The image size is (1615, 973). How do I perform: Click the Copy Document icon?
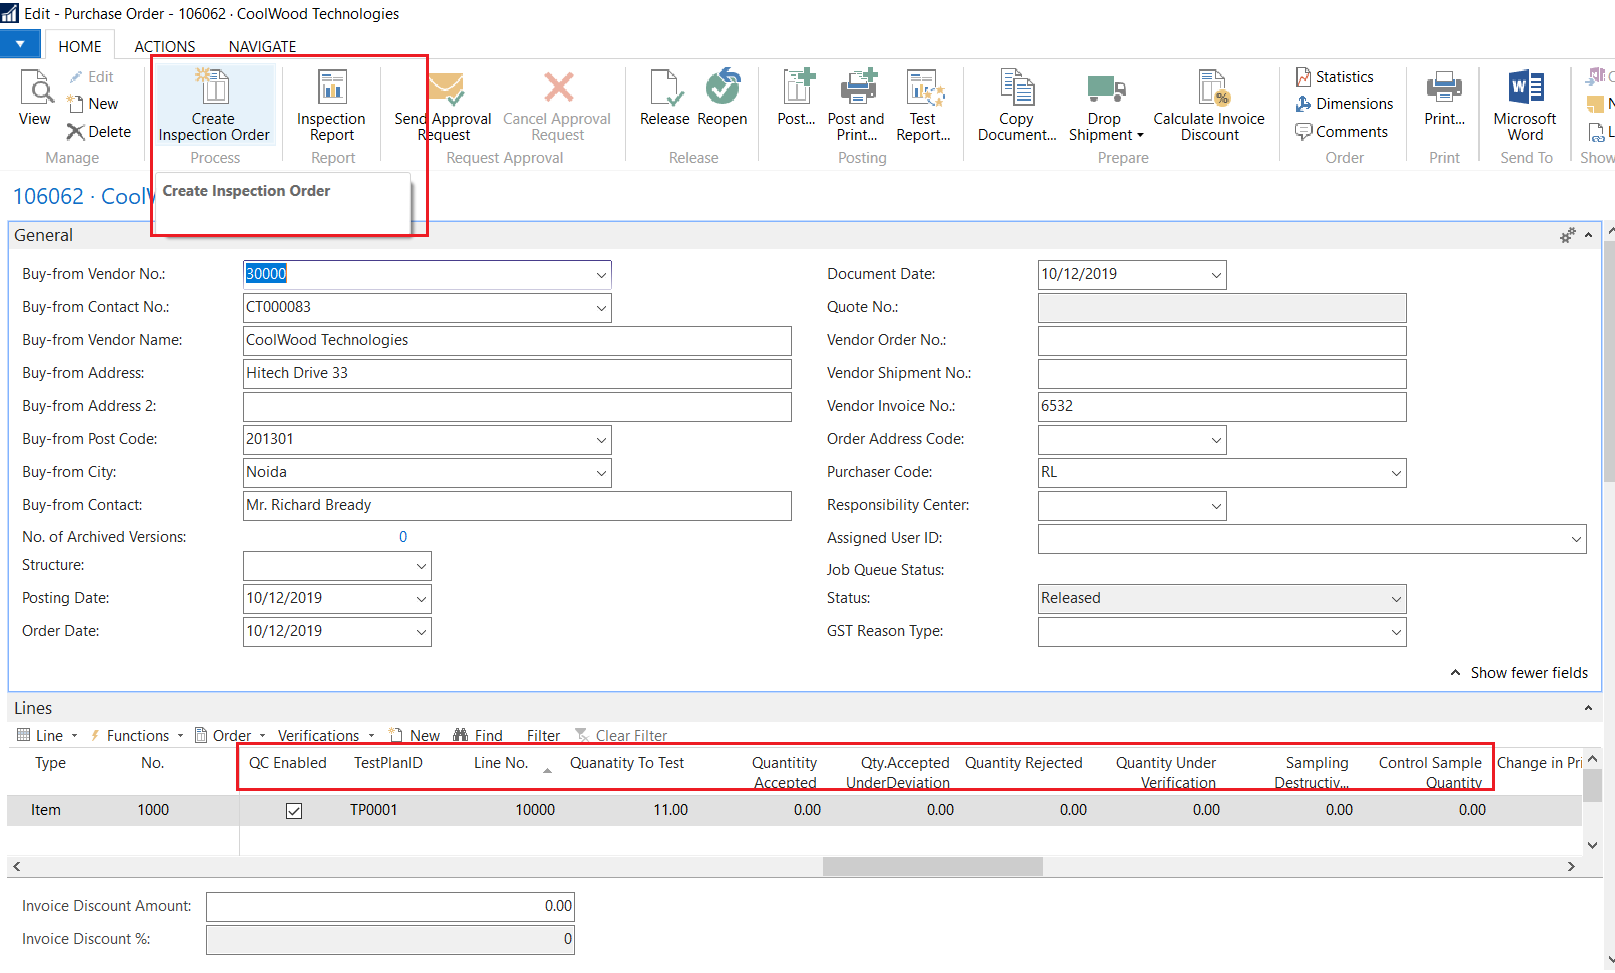pyautogui.click(x=1017, y=87)
